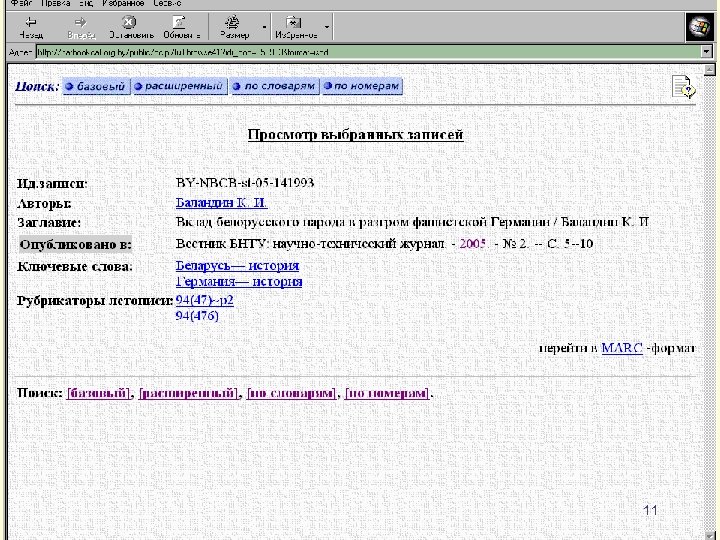Open the Правка menu
720x540 pixels.
click(x=55, y=3)
